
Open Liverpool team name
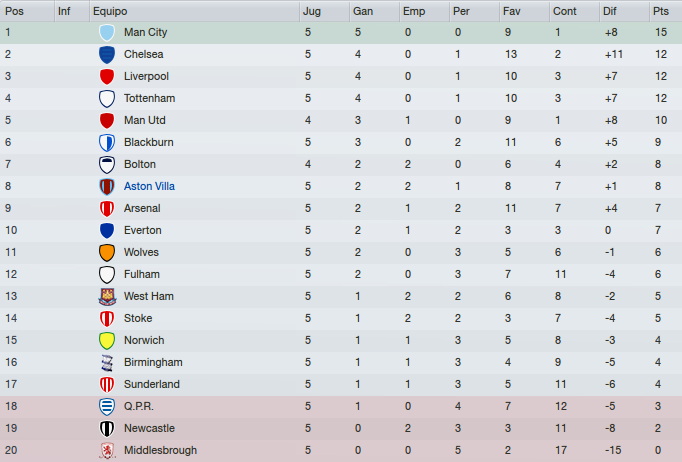pyautogui.click(x=146, y=76)
